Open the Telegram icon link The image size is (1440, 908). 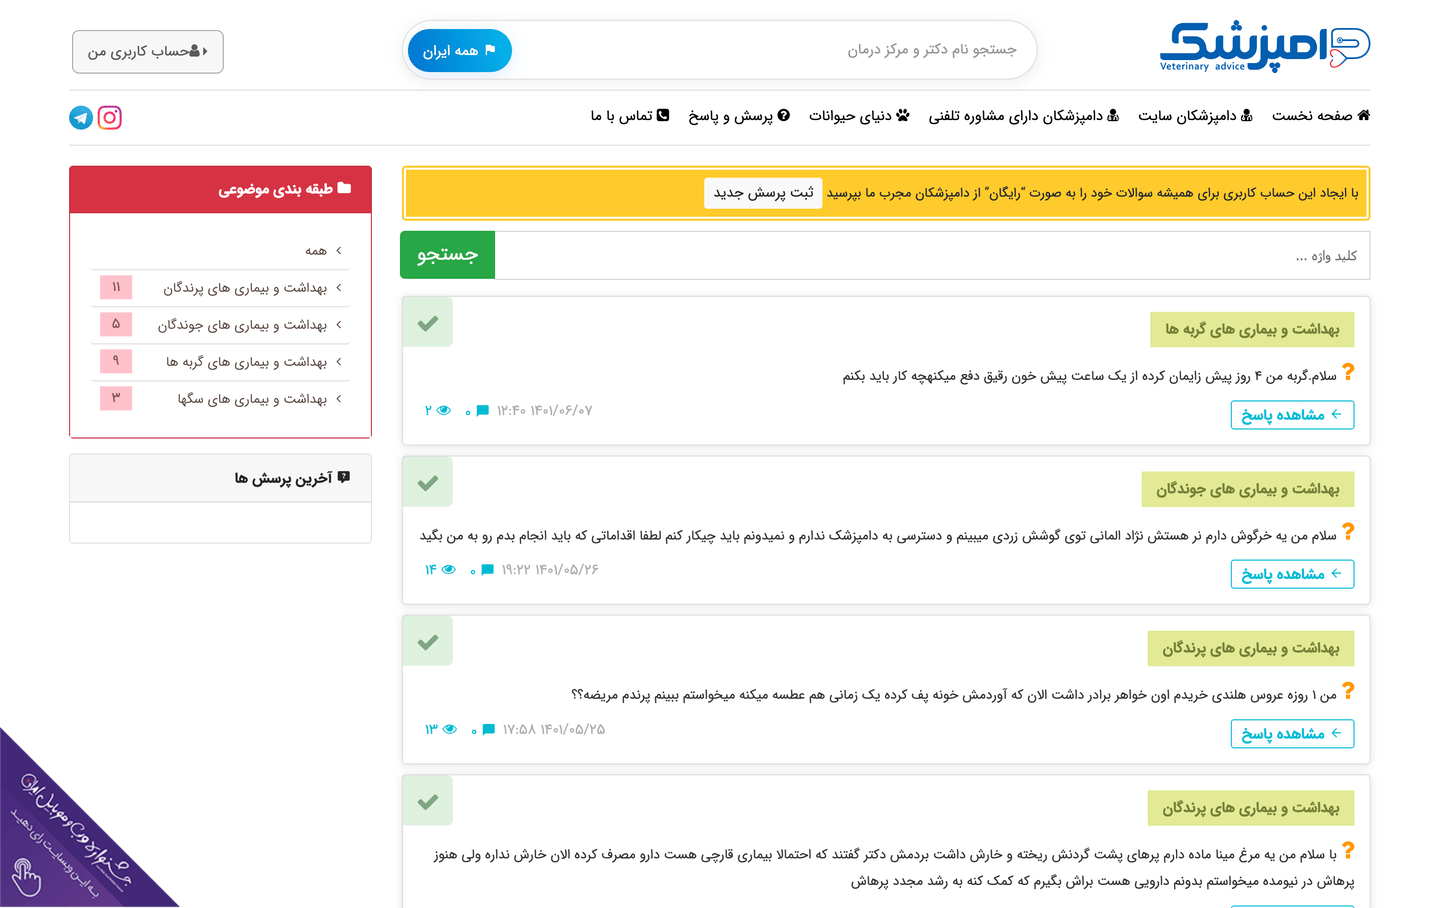[x=81, y=118]
